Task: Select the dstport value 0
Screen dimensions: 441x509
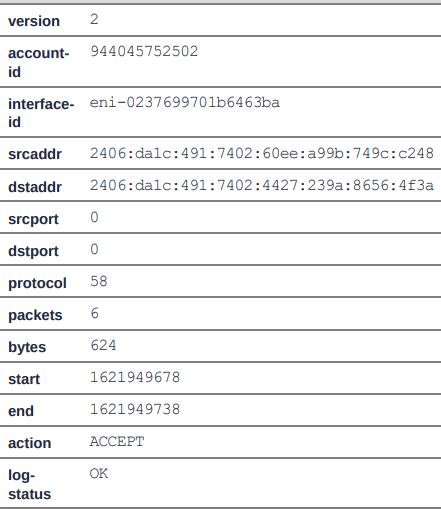Action: point(94,249)
